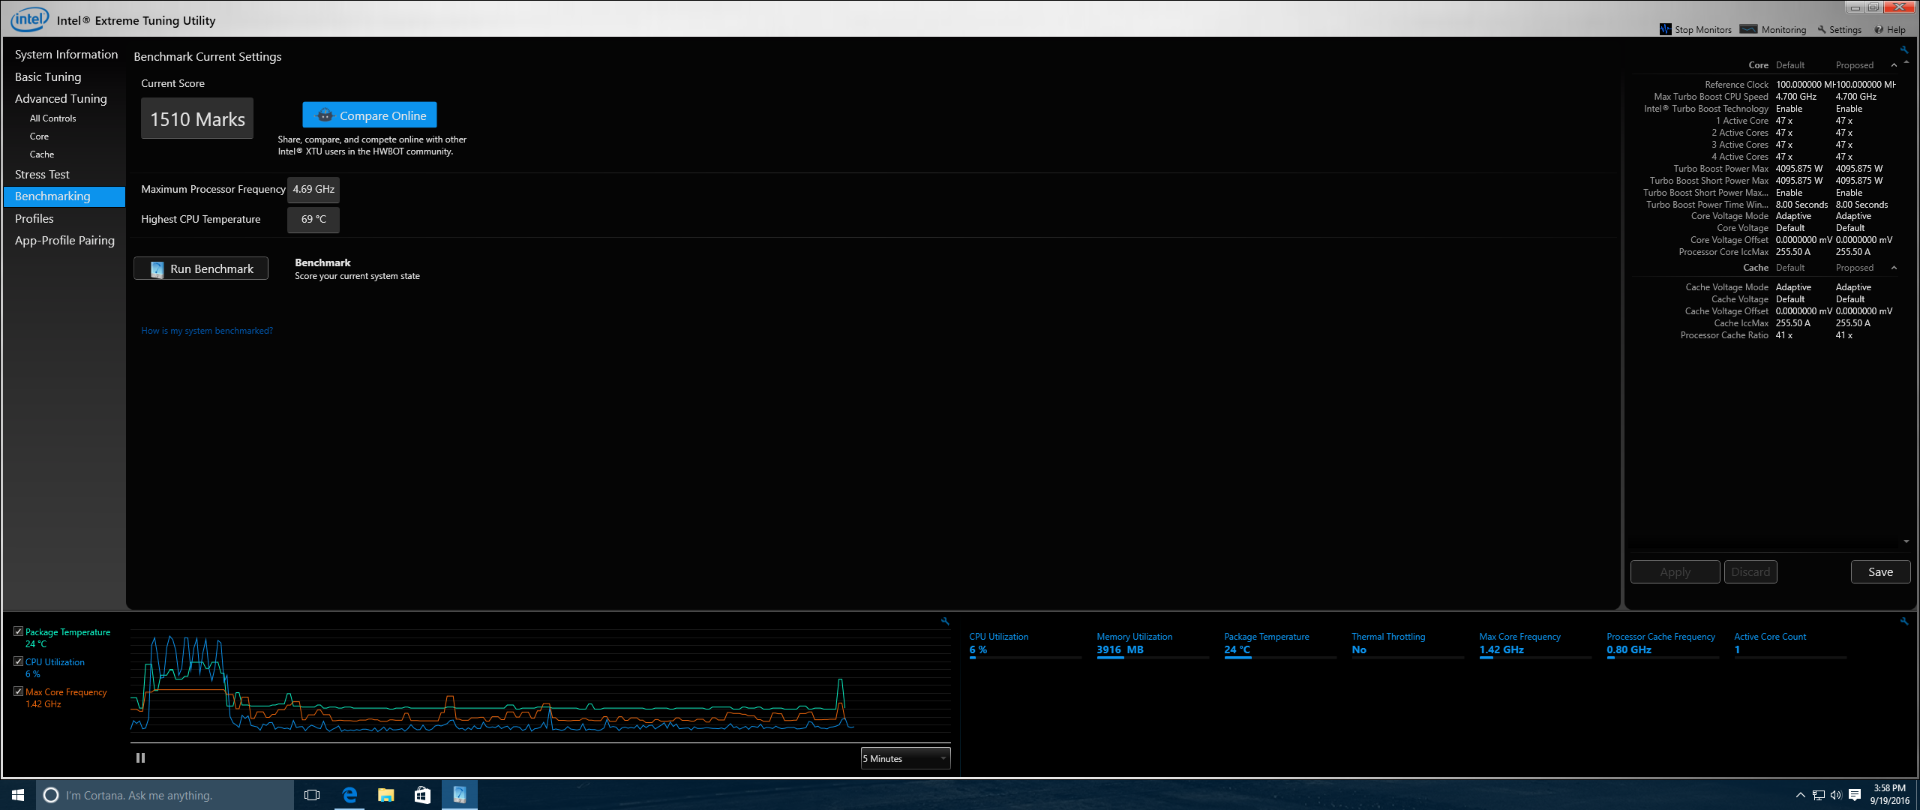Image resolution: width=1920 pixels, height=810 pixels.
Task: Click the 69 °C highest temperature value
Action: click(x=313, y=219)
